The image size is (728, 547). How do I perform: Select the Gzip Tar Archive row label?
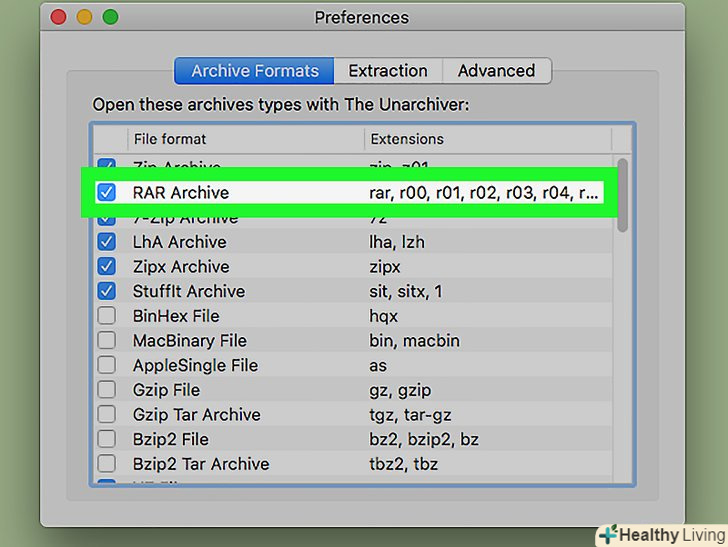[x=196, y=415]
